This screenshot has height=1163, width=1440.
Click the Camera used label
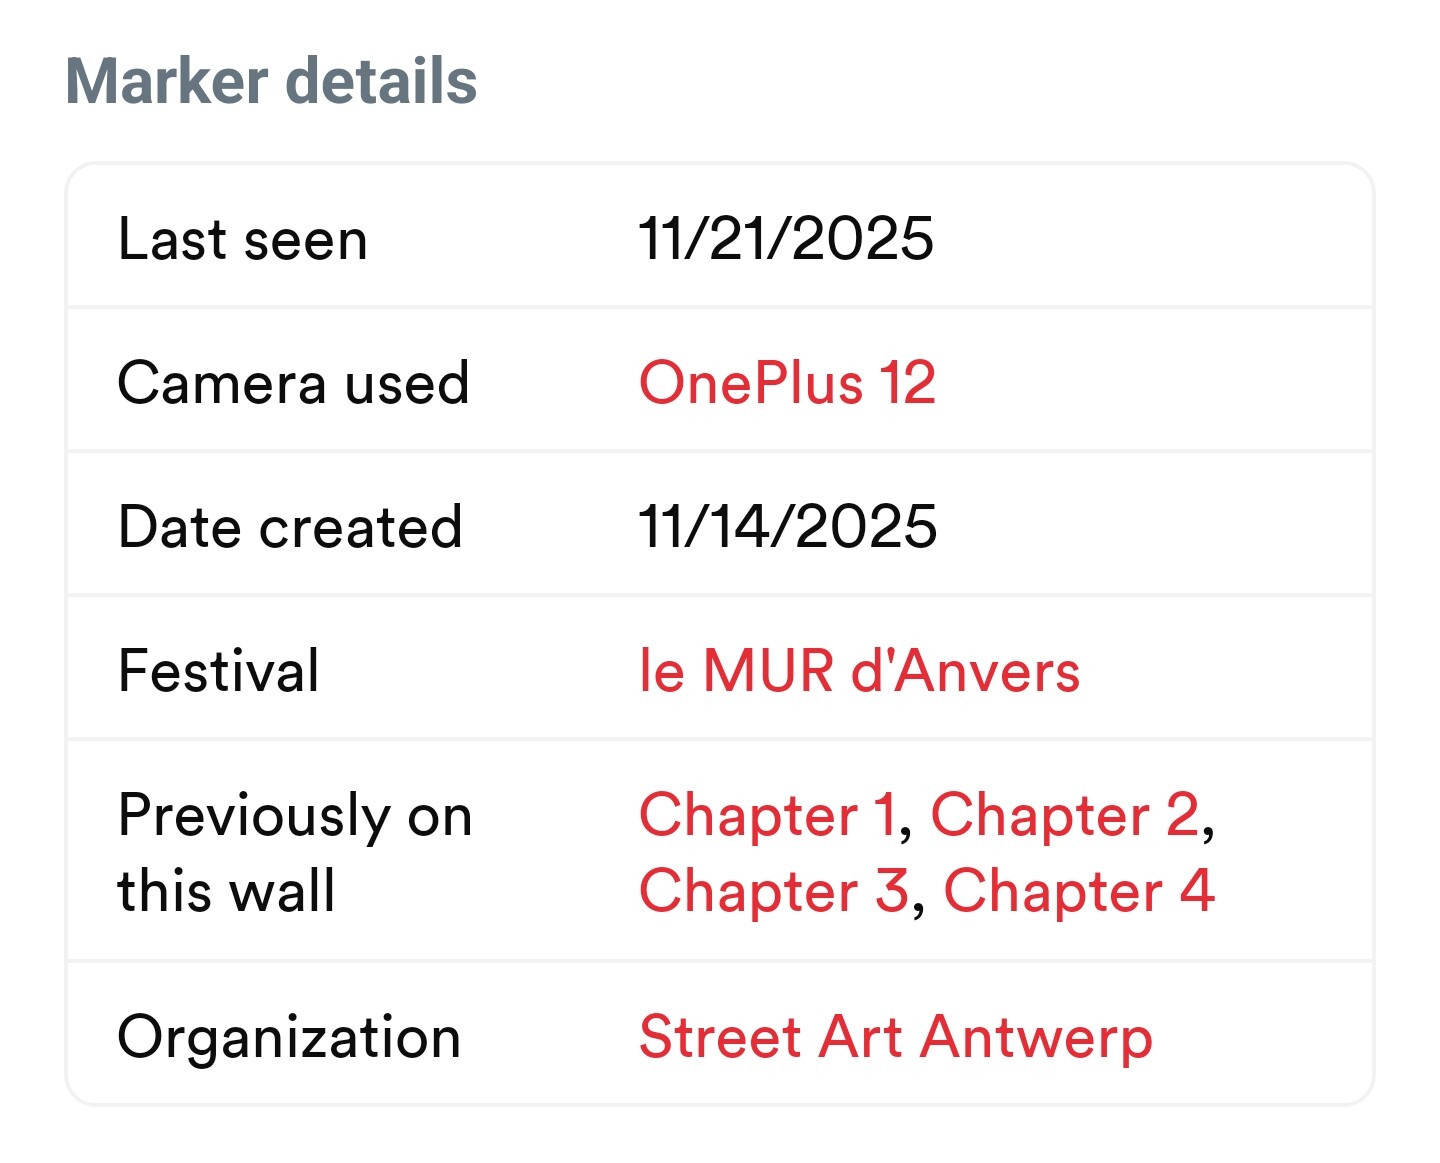click(293, 383)
